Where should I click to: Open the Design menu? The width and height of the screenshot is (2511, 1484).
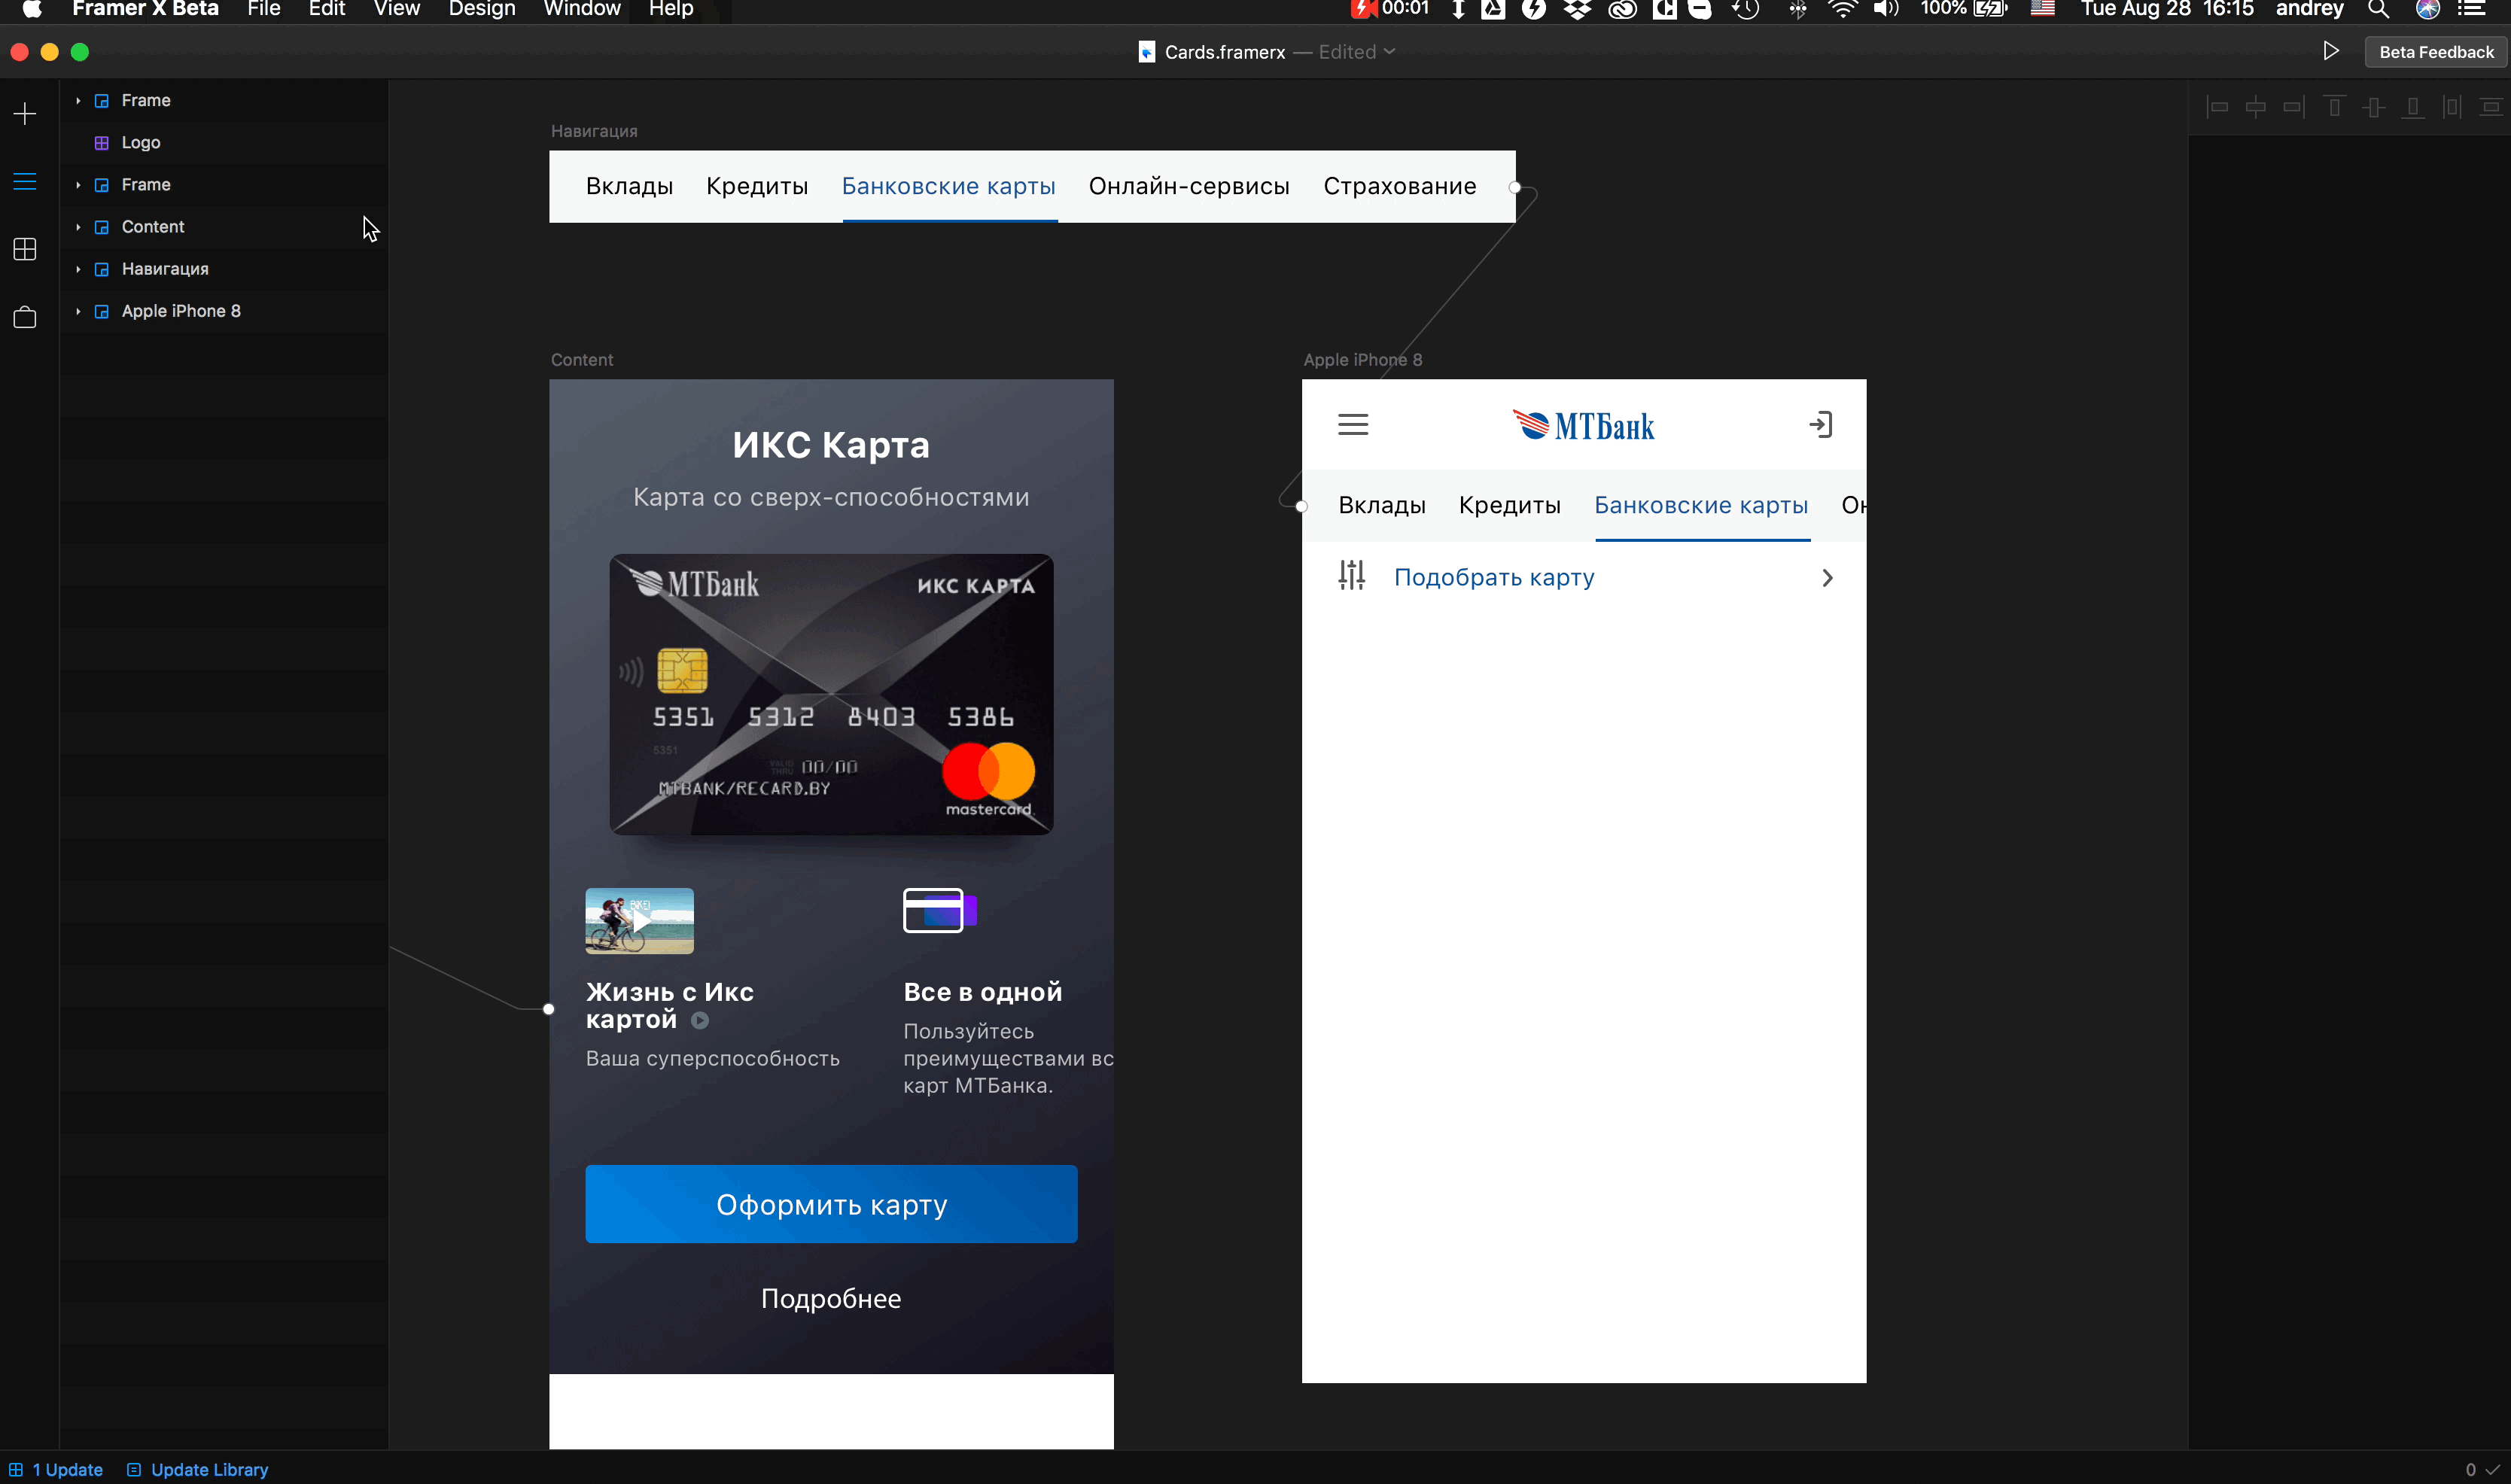[481, 10]
